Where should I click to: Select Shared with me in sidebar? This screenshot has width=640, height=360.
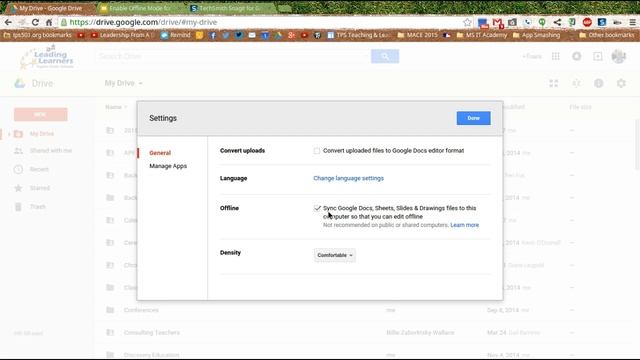51,151
